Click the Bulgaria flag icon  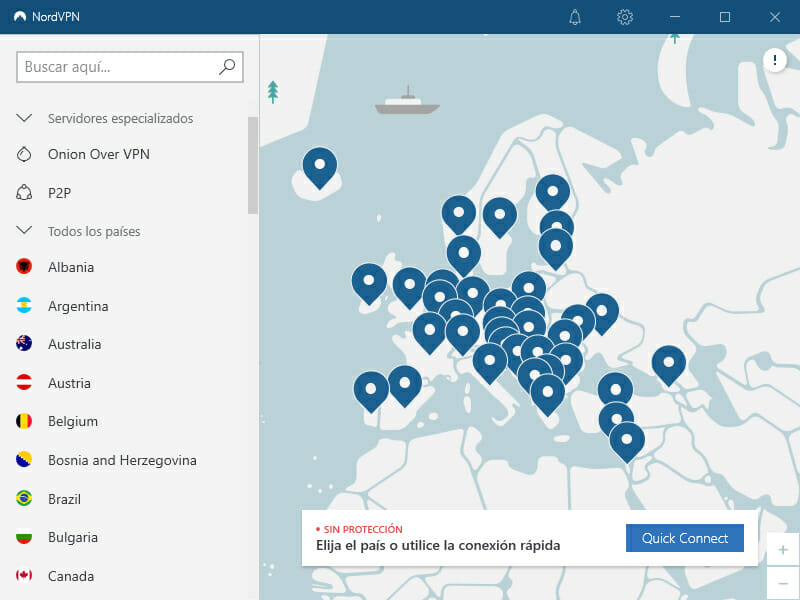(x=24, y=537)
